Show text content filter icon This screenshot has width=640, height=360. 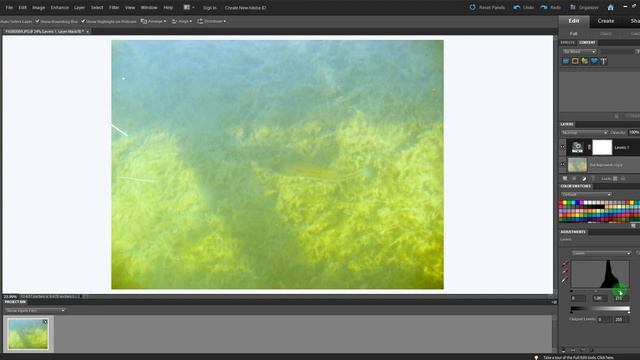[x=603, y=61]
